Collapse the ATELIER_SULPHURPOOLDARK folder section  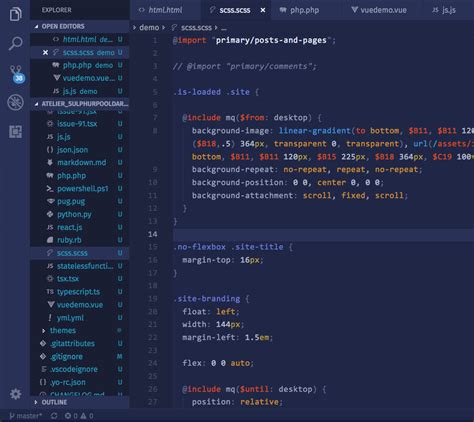pos(80,104)
